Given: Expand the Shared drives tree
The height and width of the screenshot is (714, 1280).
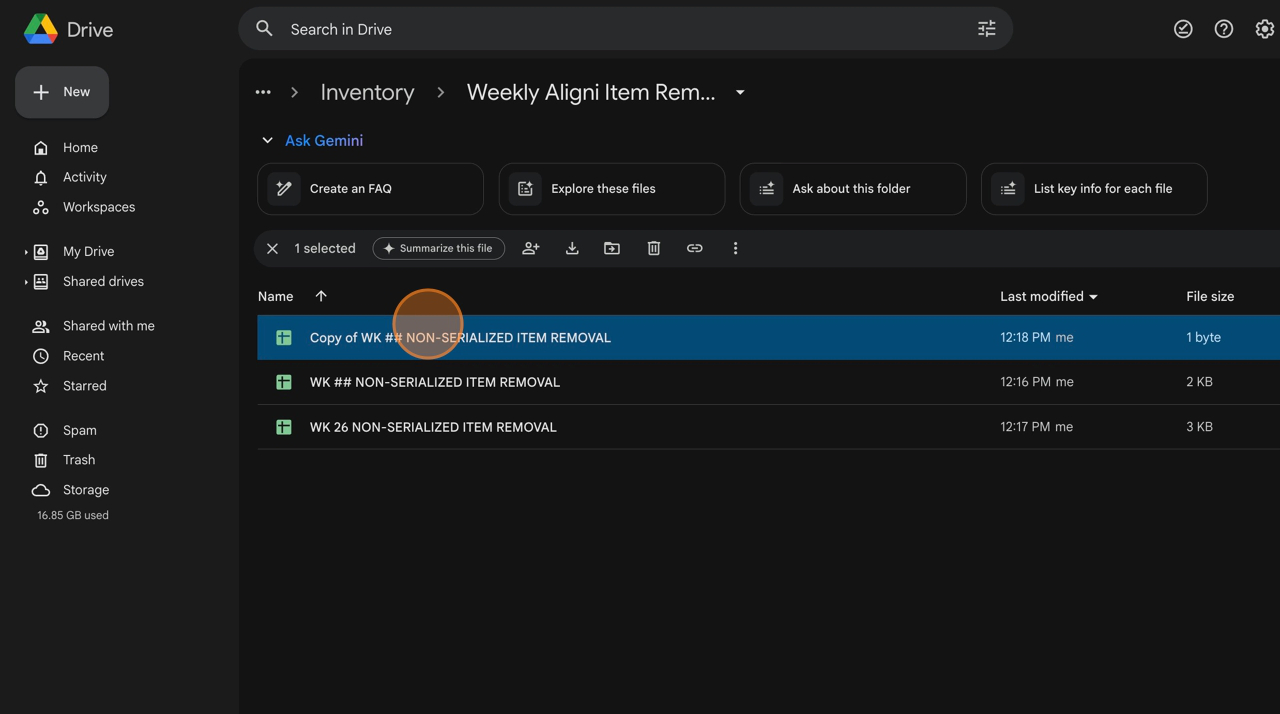Looking at the screenshot, I should (x=26, y=282).
